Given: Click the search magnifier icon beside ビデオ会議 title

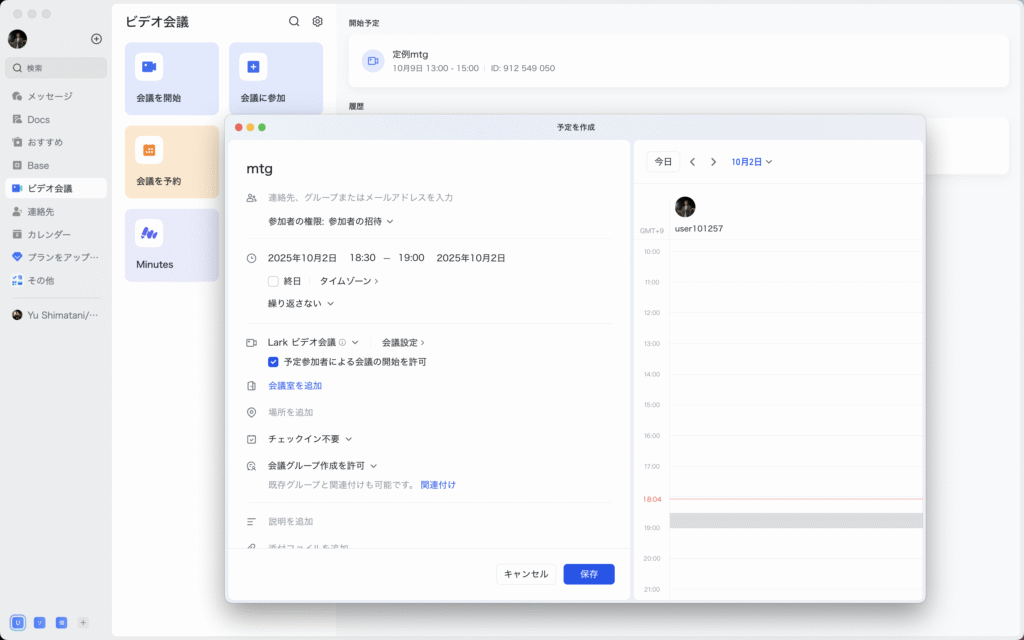Looking at the screenshot, I should (x=294, y=21).
